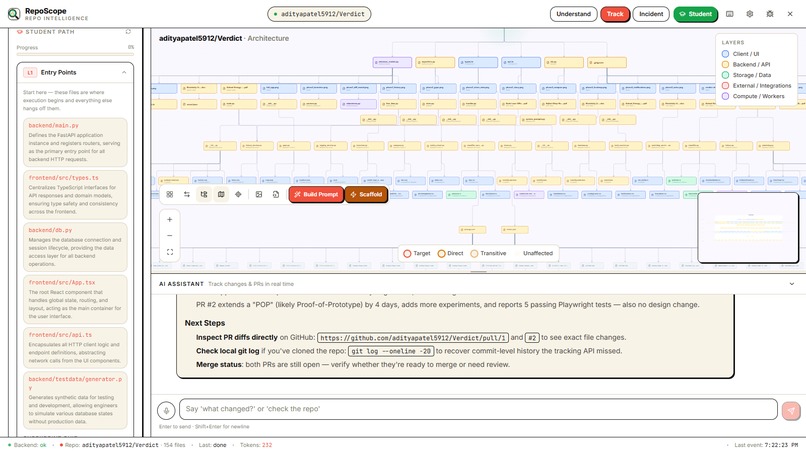
Task: Toggle the minimap icon in the graph toolbar
Action: tap(221, 194)
